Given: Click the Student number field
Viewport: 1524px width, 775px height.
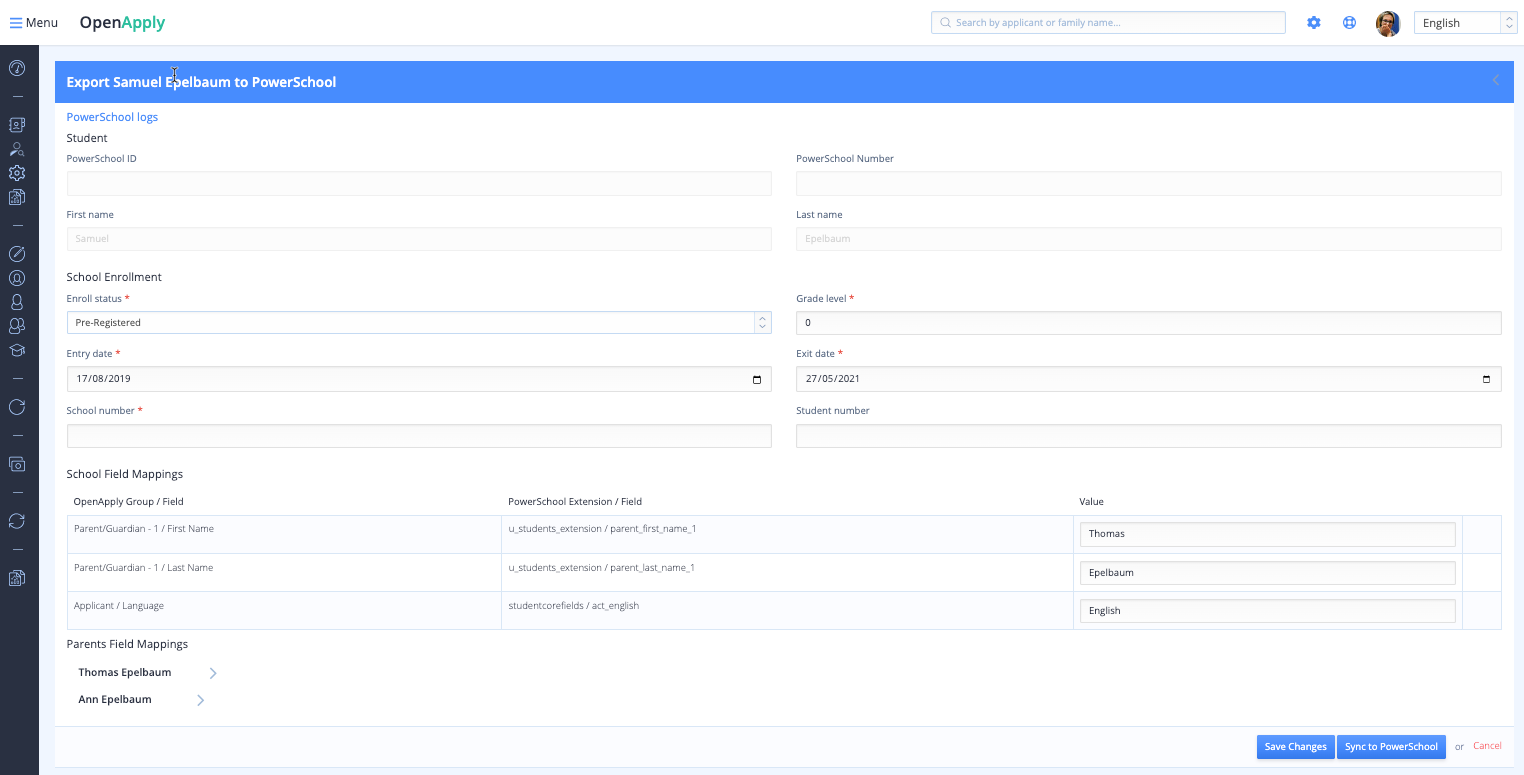Looking at the screenshot, I should pos(1148,436).
